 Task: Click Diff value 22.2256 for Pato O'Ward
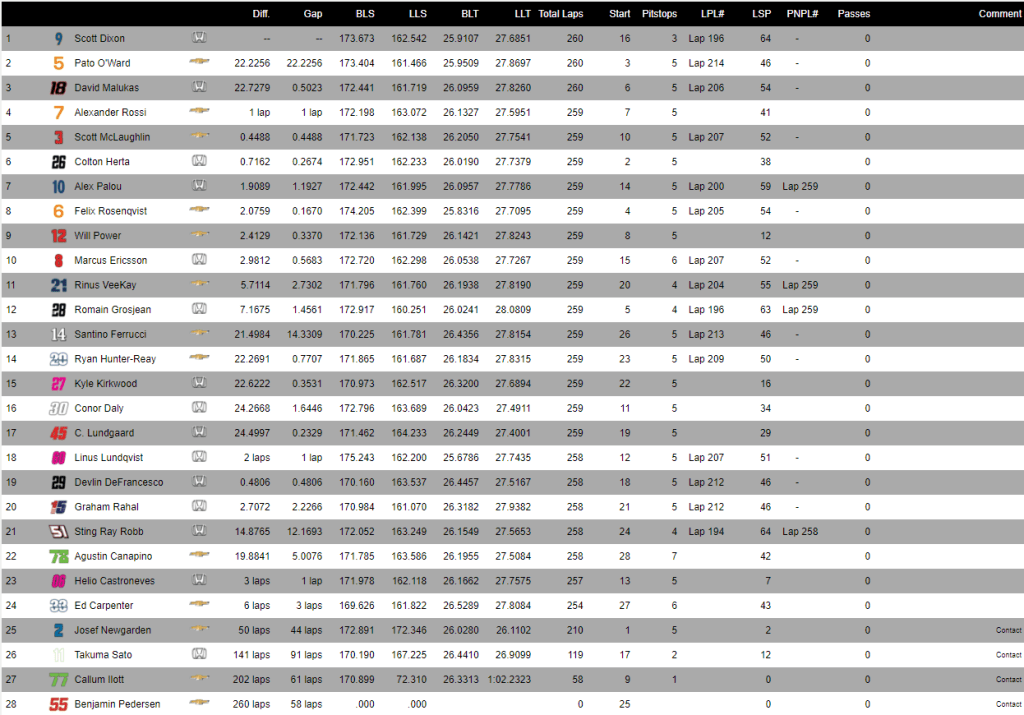pyautogui.click(x=252, y=63)
